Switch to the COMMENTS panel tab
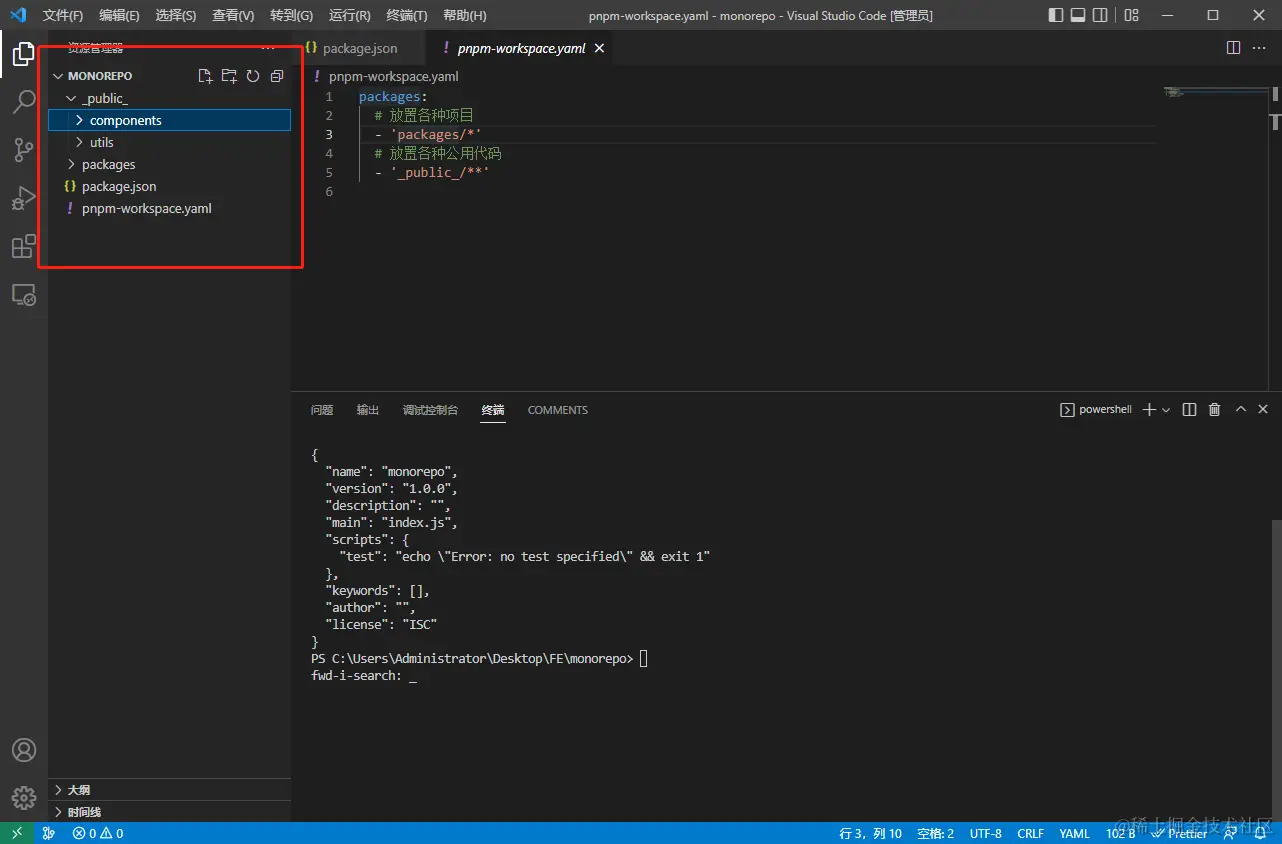This screenshot has height=844, width=1282. point(558,410)
